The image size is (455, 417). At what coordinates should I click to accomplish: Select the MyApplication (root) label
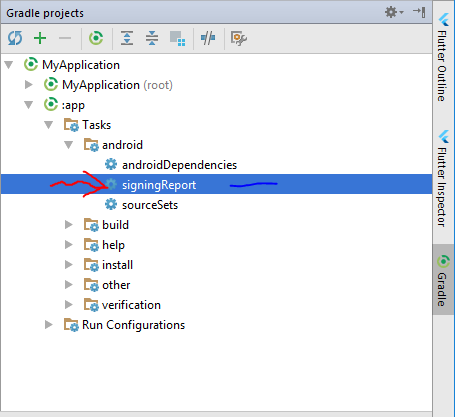[118, 85]
